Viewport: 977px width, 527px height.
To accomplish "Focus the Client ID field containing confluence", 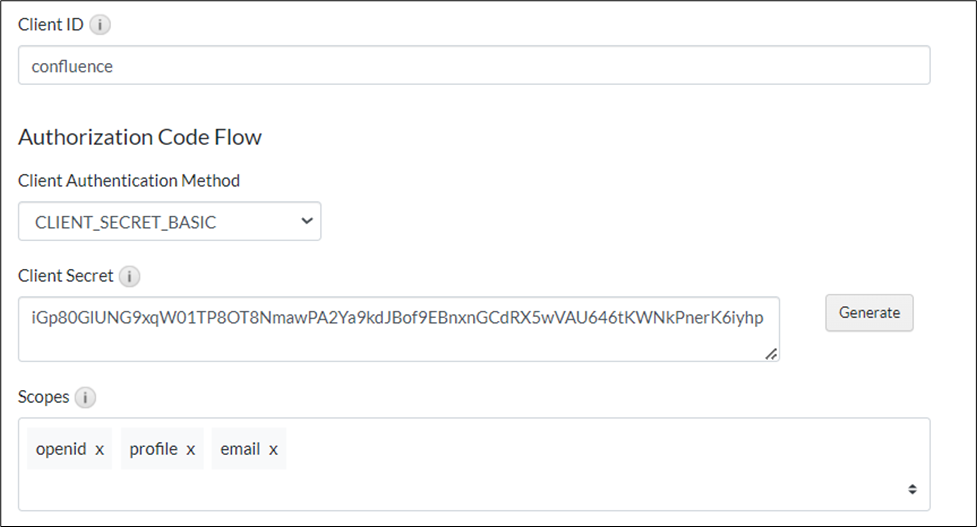I will [x=474, y=67].
